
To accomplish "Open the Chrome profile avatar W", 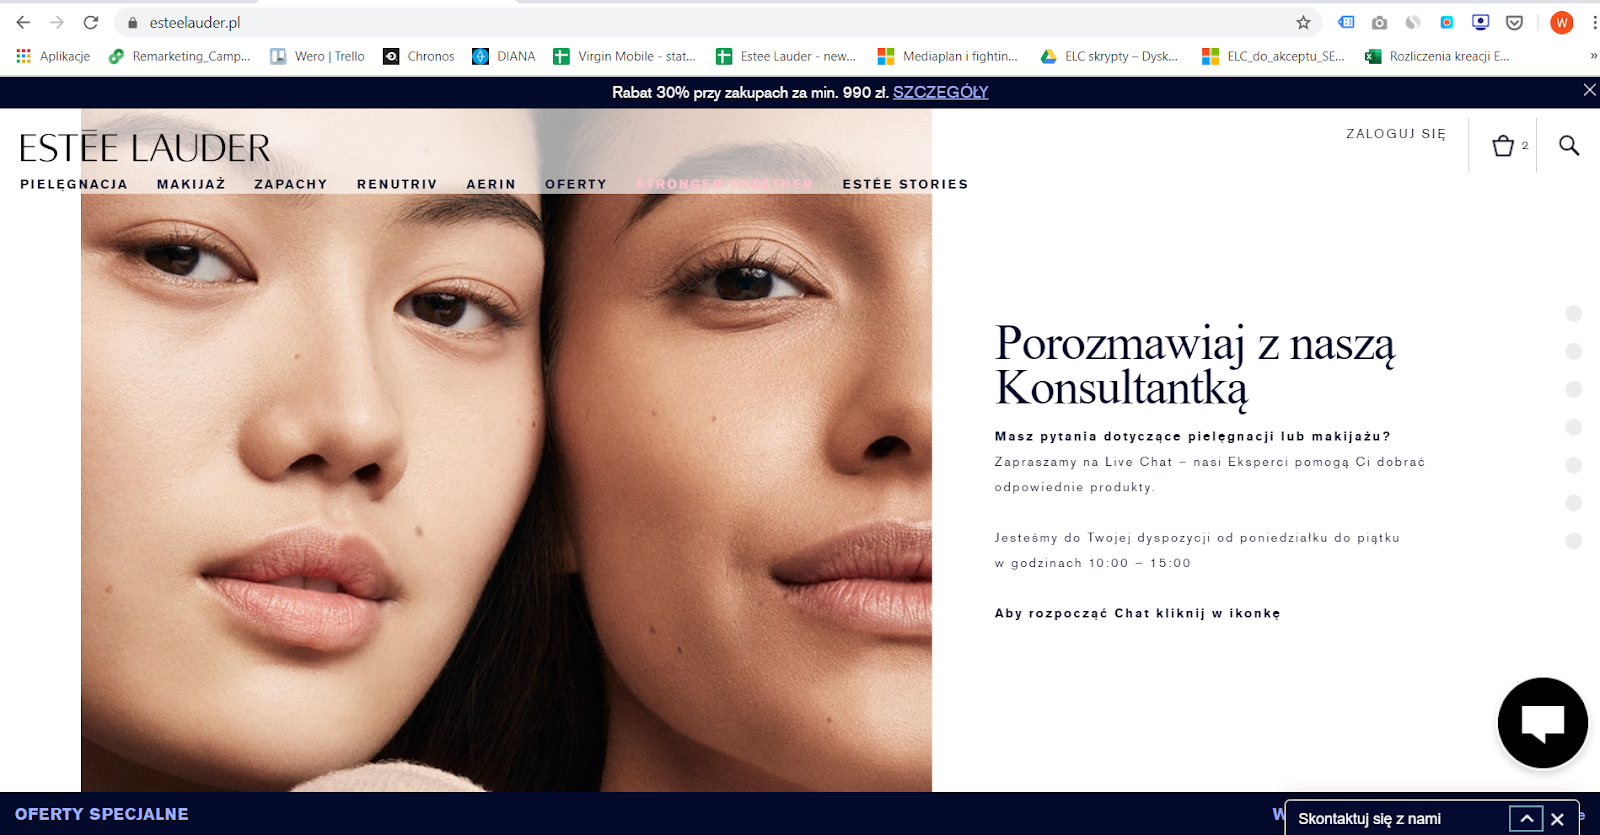I will tap(1561, 22).
